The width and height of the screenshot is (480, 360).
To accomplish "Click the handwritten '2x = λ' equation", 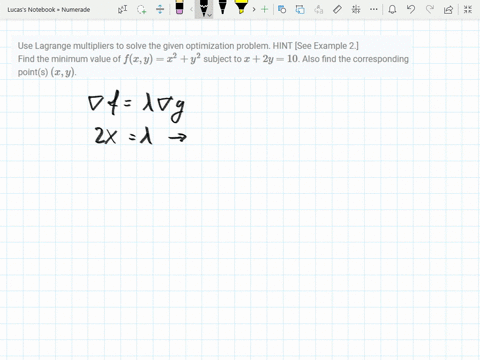I will point(123,136).
